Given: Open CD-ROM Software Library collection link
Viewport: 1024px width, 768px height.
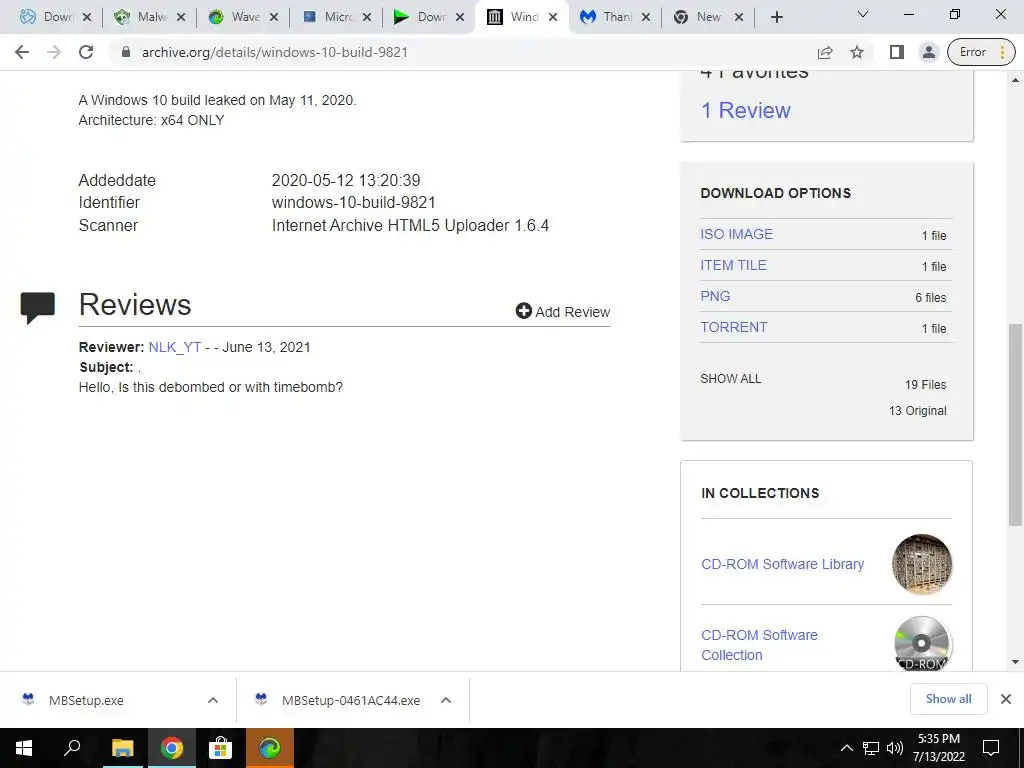Looking at the screenshot, I should click(782, 564).
